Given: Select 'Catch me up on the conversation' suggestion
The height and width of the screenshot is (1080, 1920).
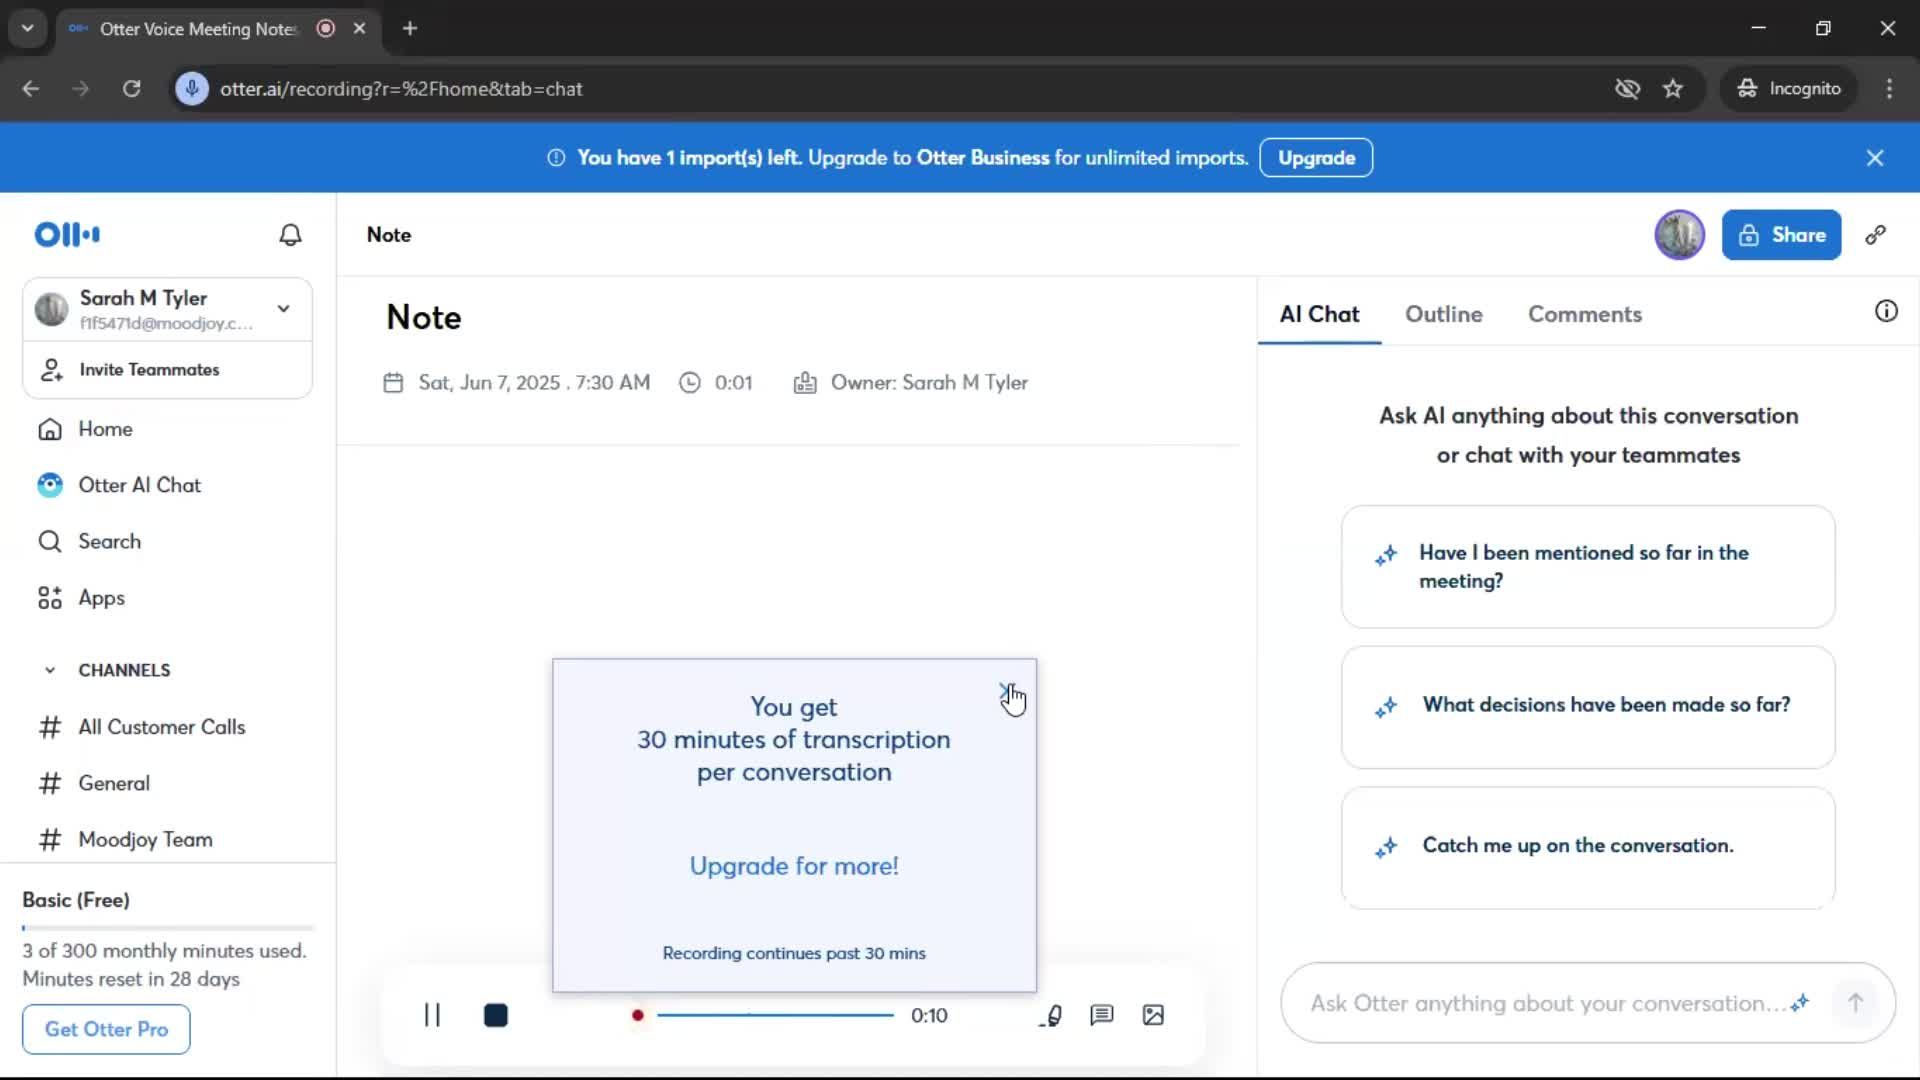Looking at the screenshot, I should [1588, 848].
